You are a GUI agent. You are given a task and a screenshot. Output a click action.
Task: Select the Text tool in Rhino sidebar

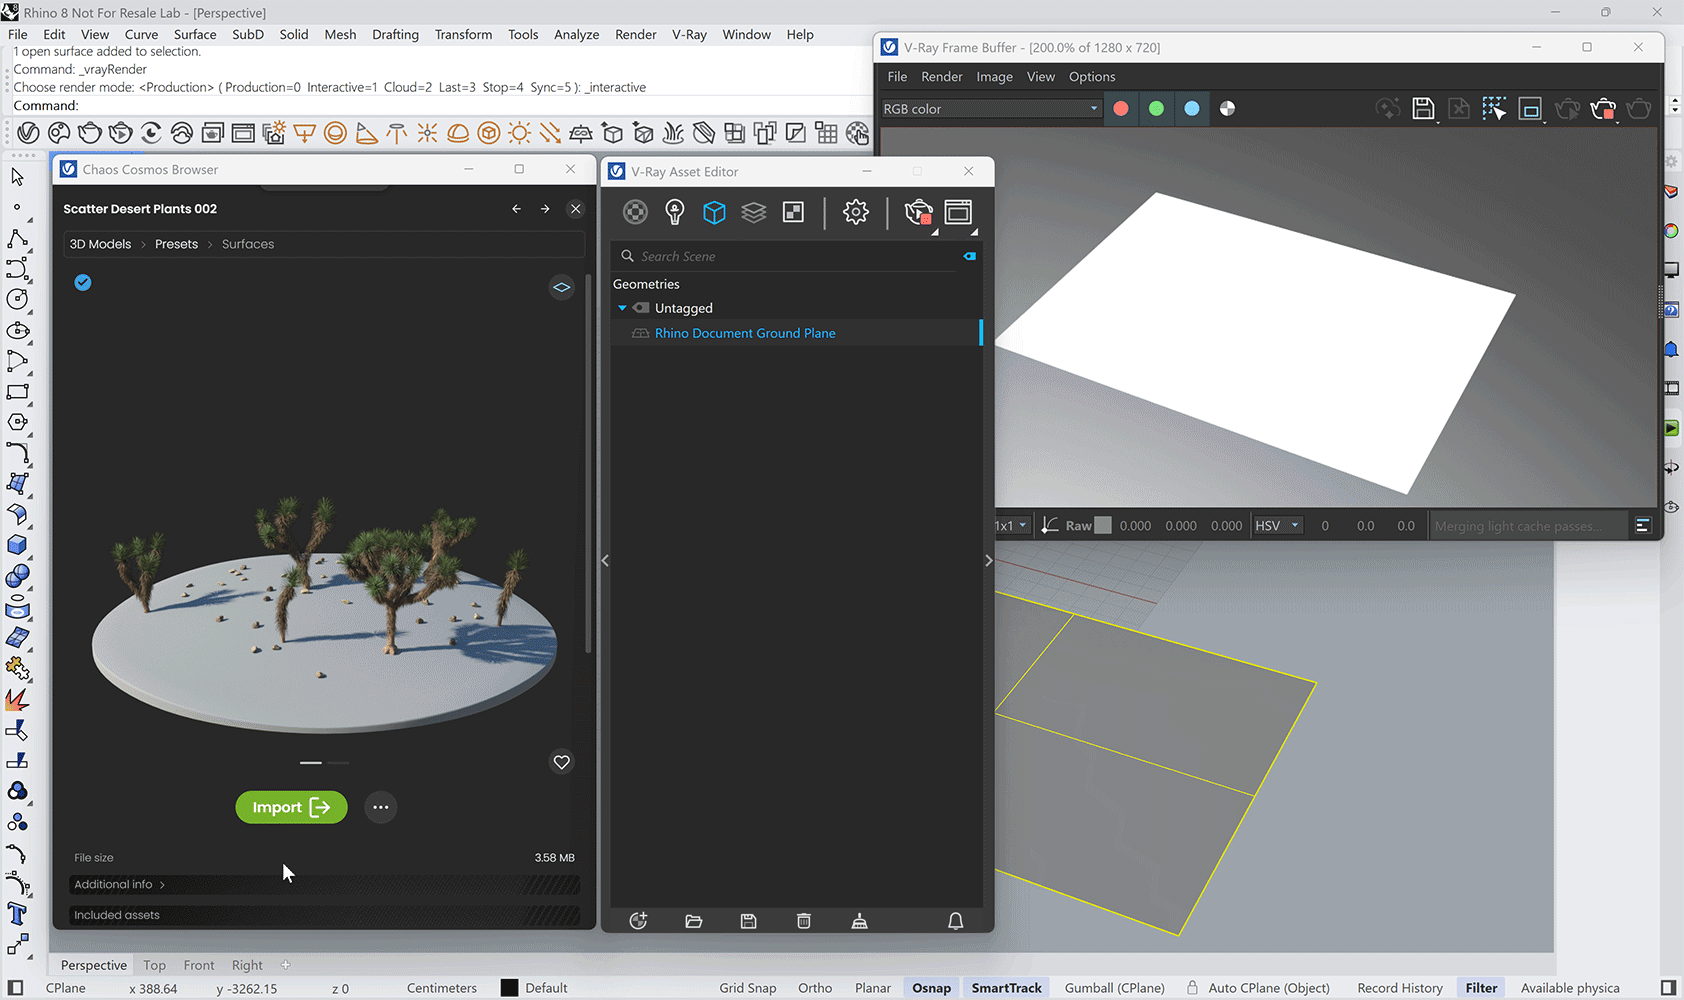pos(17,913)
